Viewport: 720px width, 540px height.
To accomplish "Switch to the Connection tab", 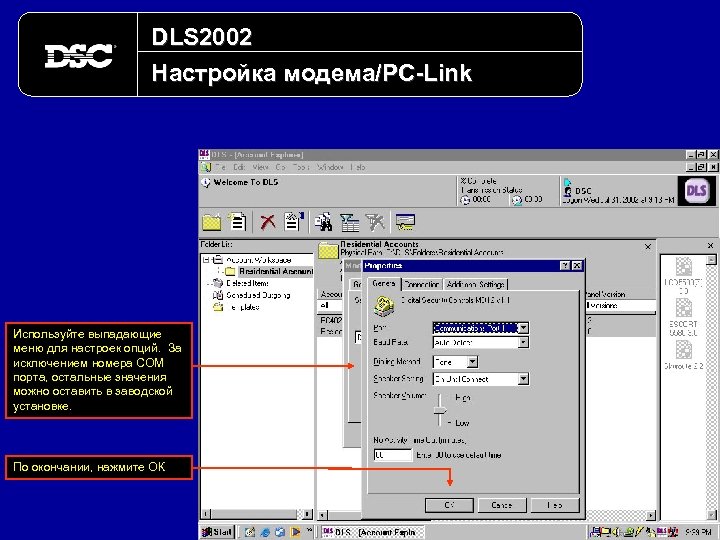I will tap(422, 285).
